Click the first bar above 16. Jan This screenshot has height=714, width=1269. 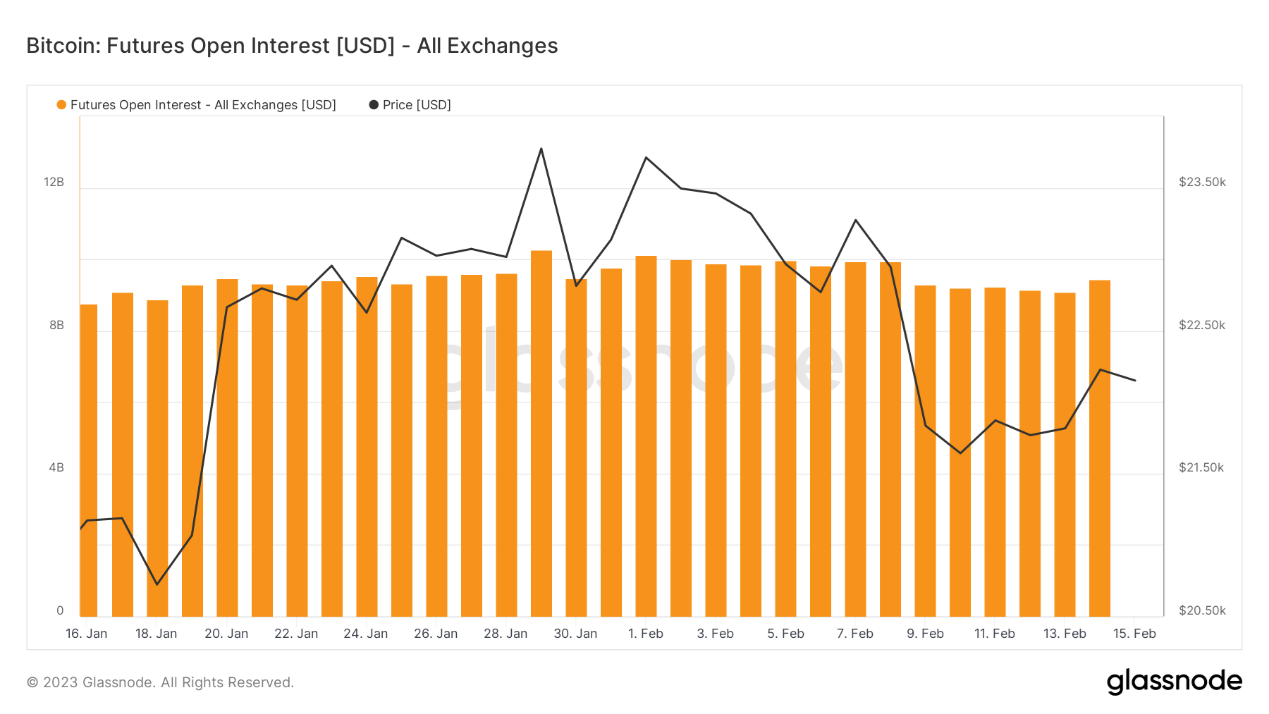point(87,450)
